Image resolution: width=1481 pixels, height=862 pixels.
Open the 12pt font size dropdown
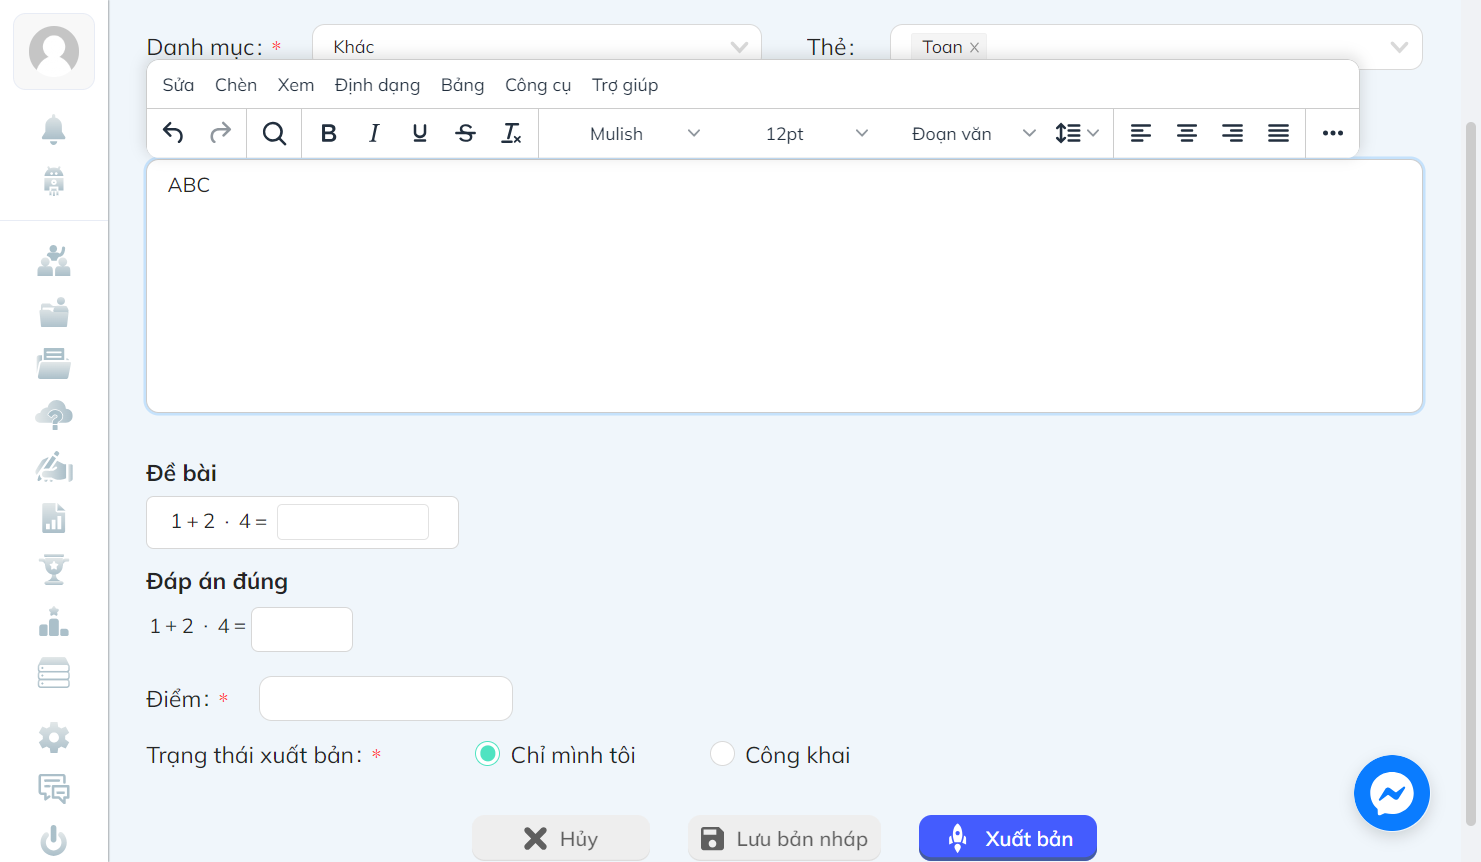[816, 133]
